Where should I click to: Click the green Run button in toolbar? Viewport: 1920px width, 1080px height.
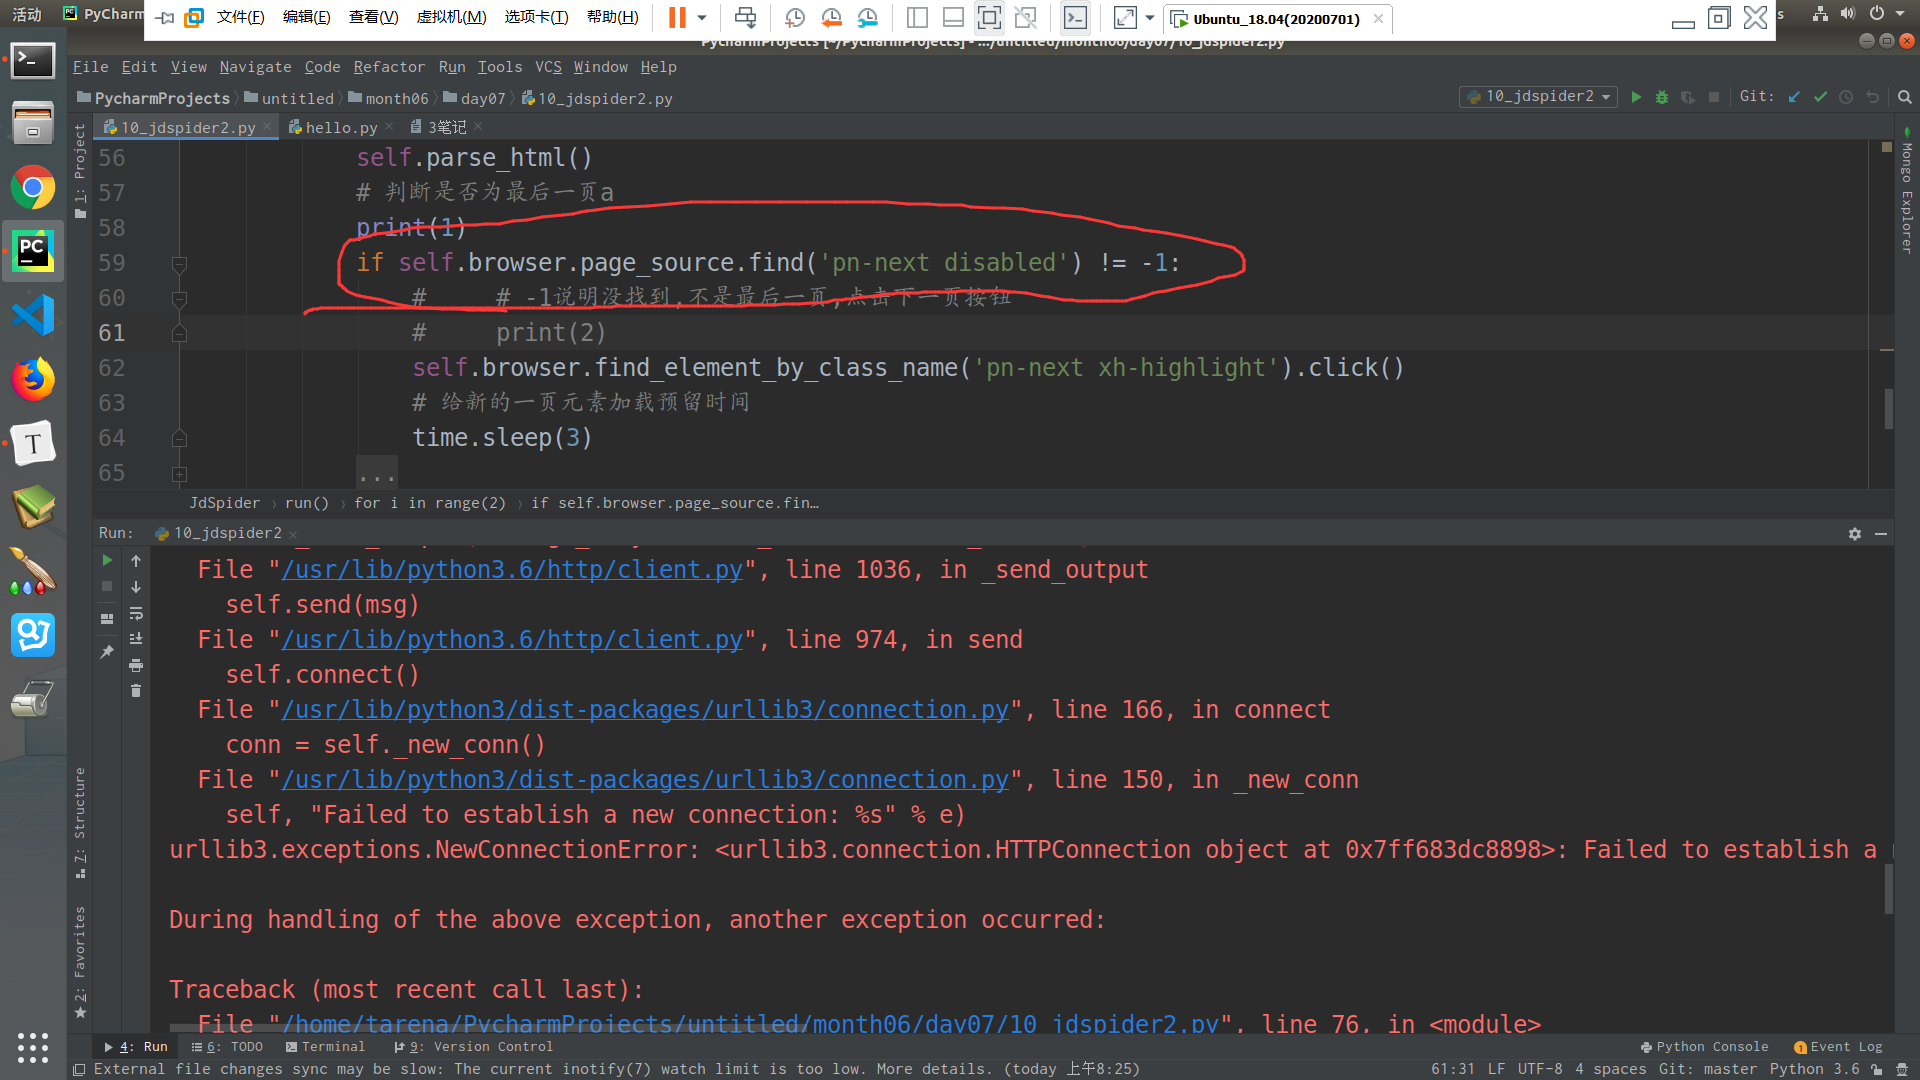tap(1636, 97)
